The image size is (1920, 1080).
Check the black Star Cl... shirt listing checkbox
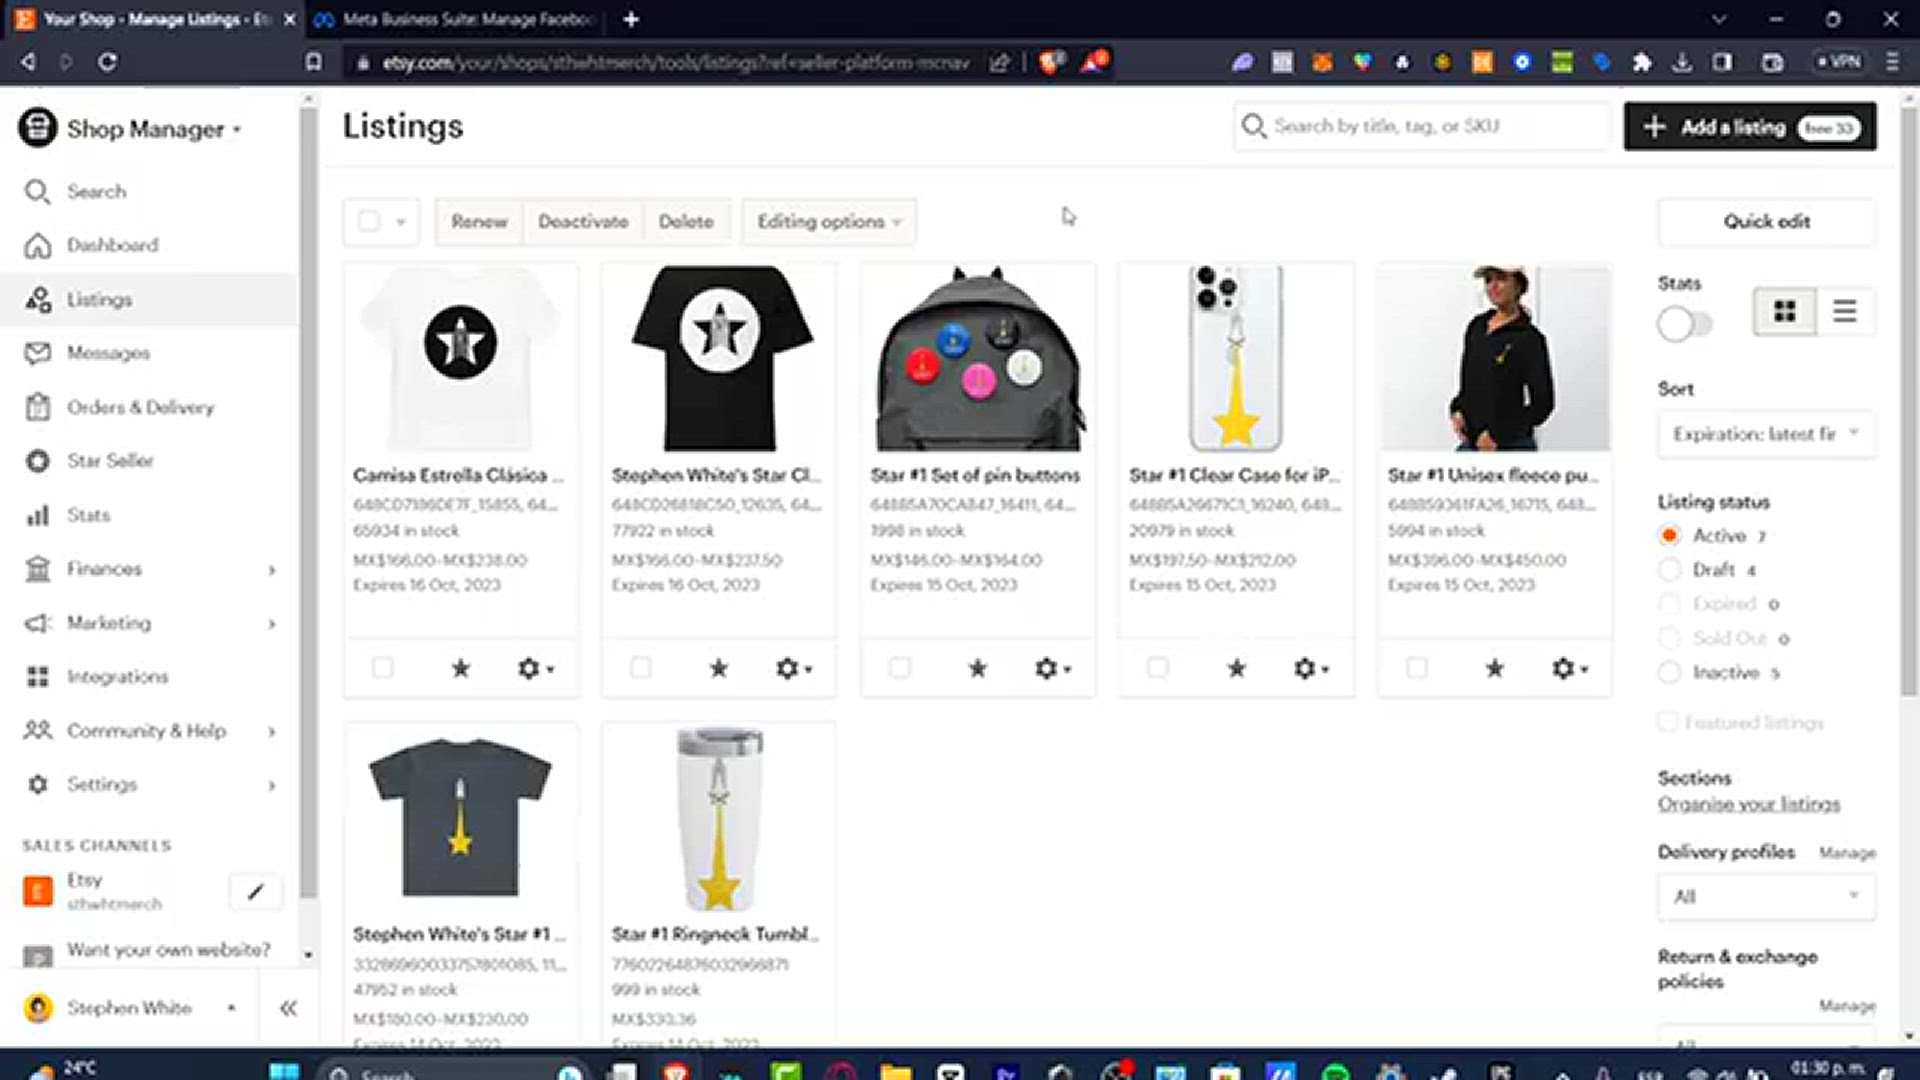641,667
